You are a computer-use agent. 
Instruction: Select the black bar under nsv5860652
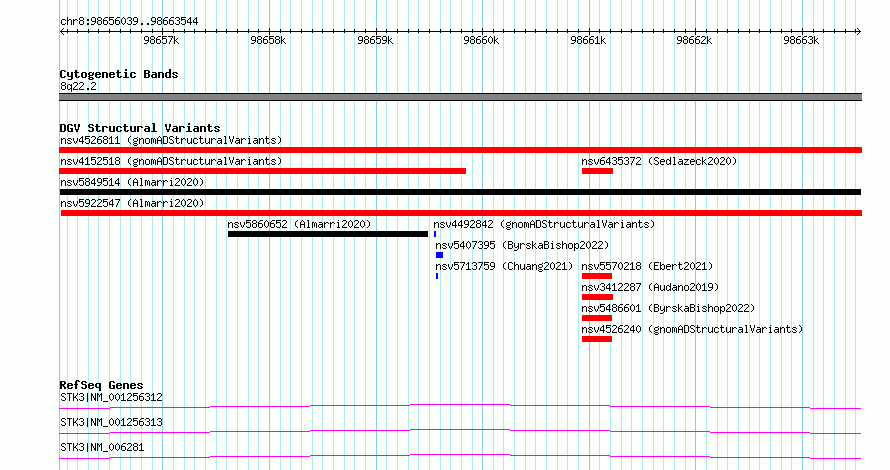pyautogui.click(x=328, y=234)
